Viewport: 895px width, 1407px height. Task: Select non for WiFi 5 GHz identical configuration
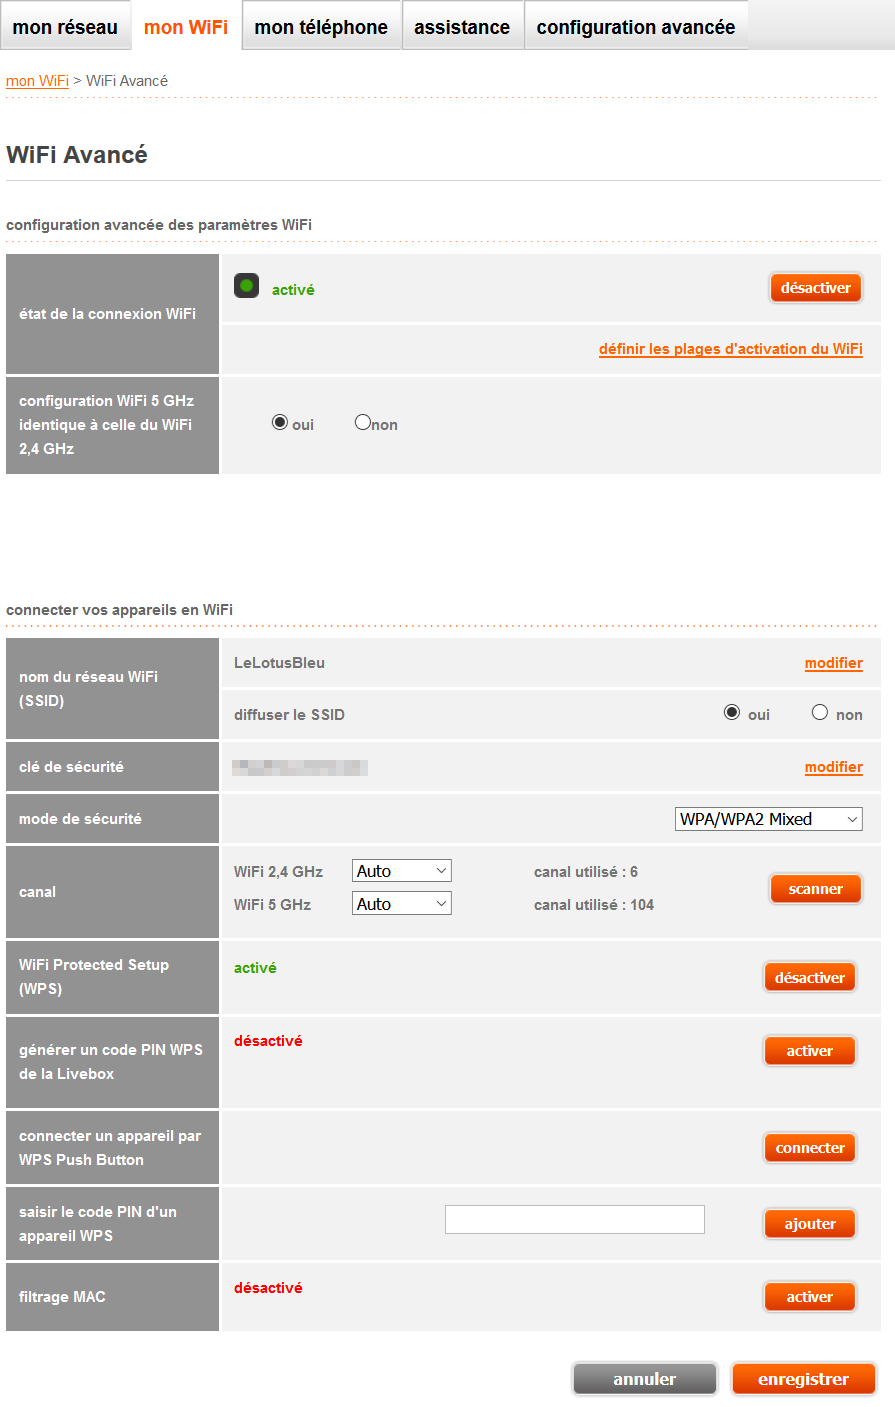coord(362,421)
